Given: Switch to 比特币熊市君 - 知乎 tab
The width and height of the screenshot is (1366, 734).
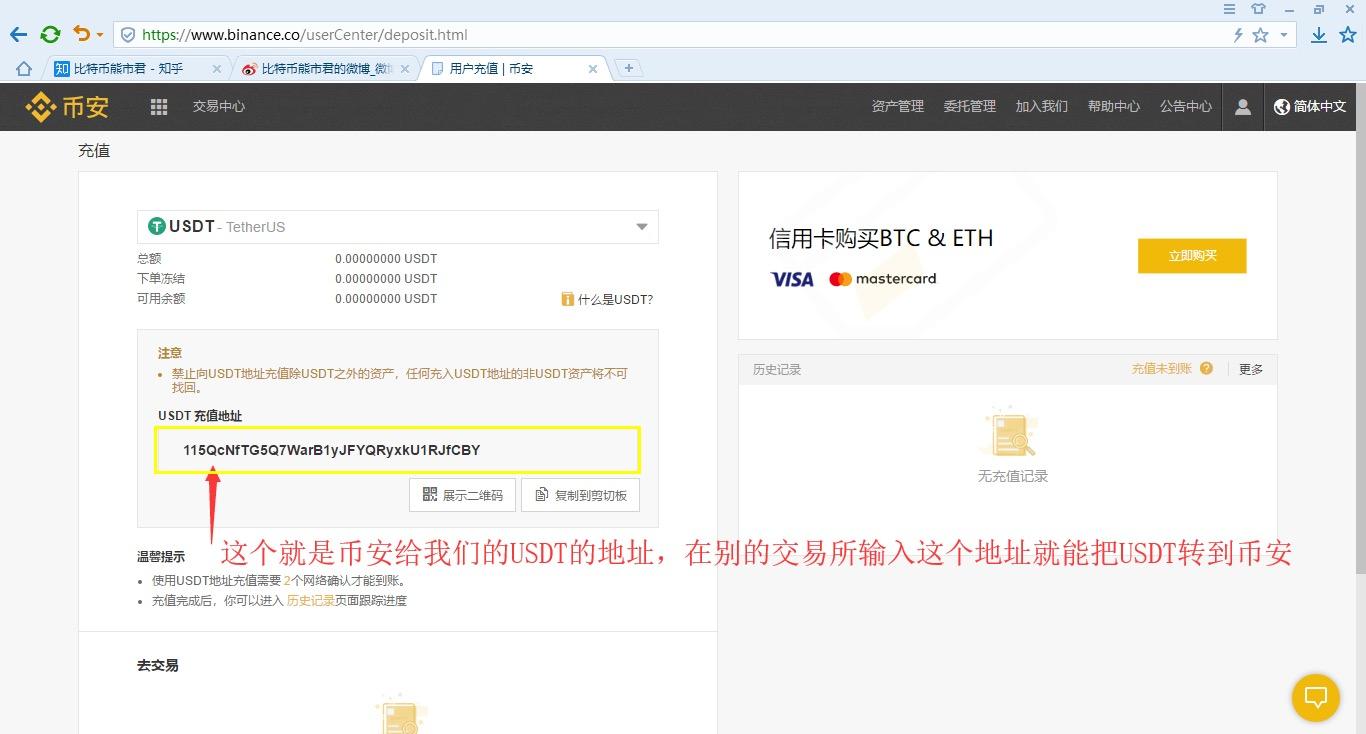Looking at the screenshot, I should coord(138,68).
